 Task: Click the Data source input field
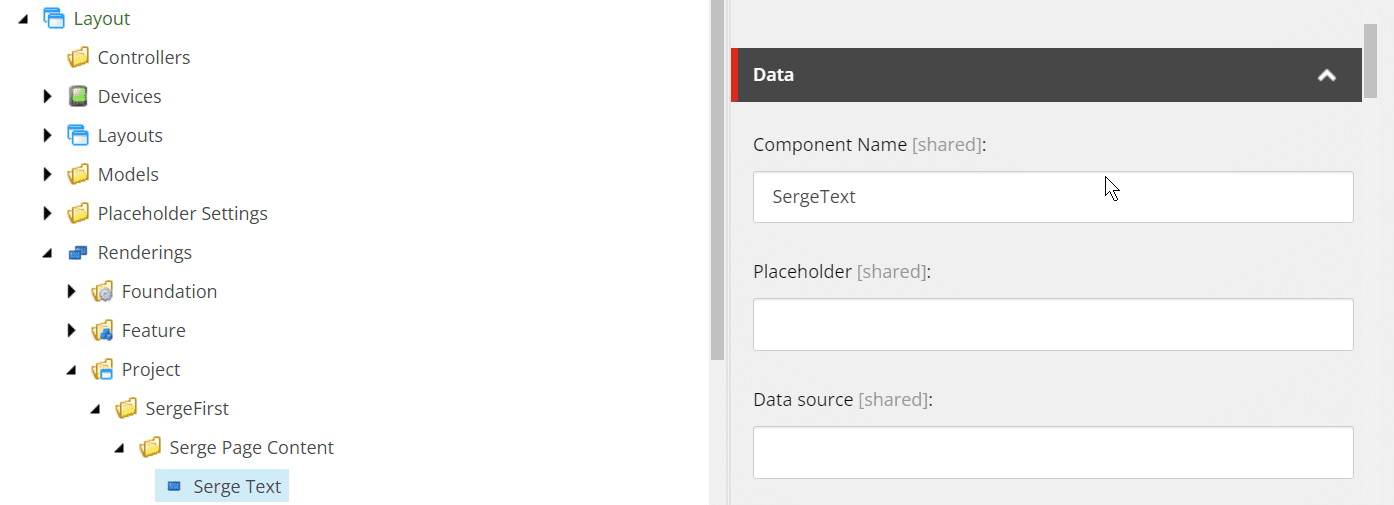tap(1053, 453)
